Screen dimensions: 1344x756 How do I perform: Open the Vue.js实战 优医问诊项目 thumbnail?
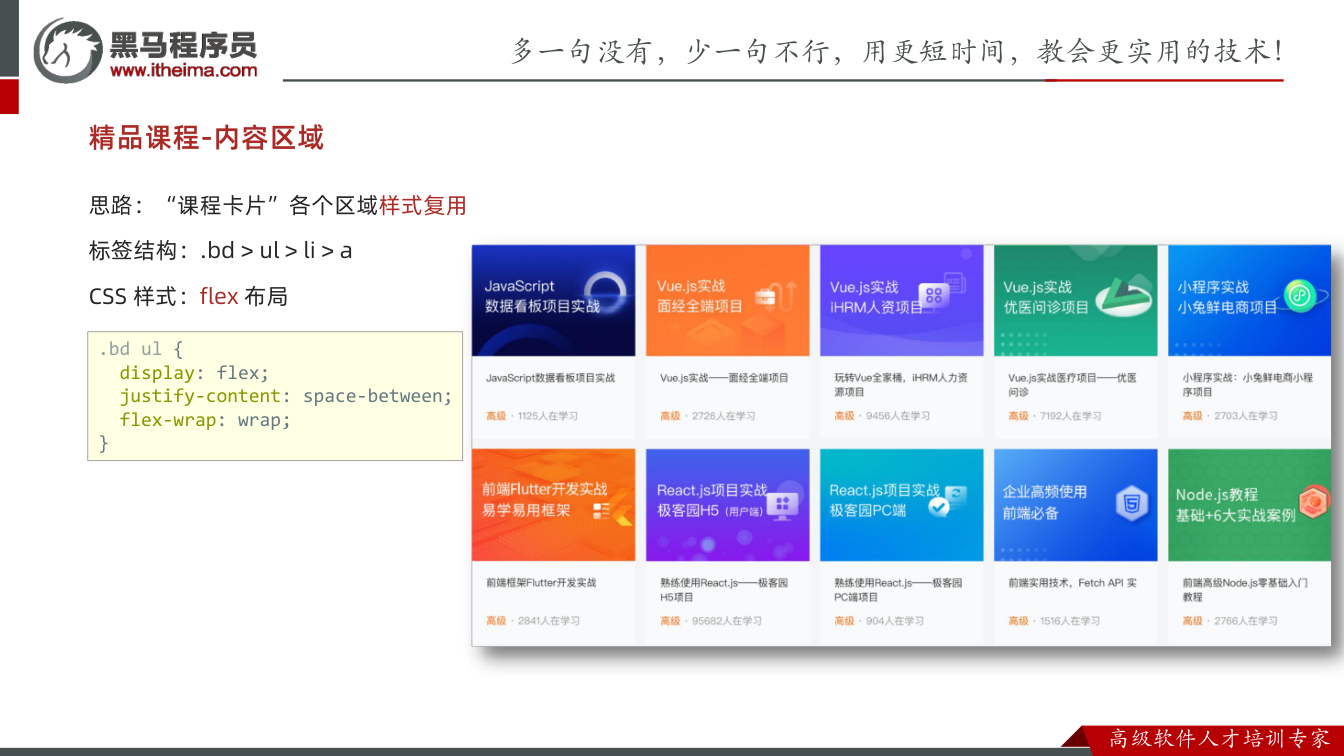coord(1076,300)
